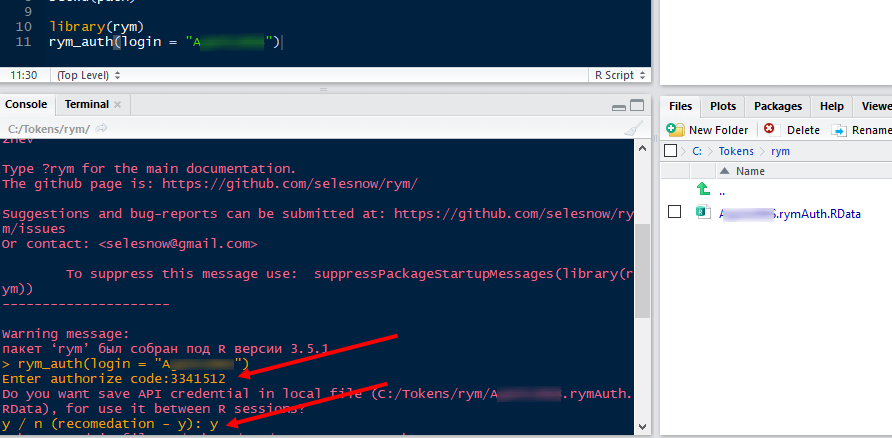Go up to parent directory arrow
This screenshot has width=892, height=438.
(x=703, y=189)
